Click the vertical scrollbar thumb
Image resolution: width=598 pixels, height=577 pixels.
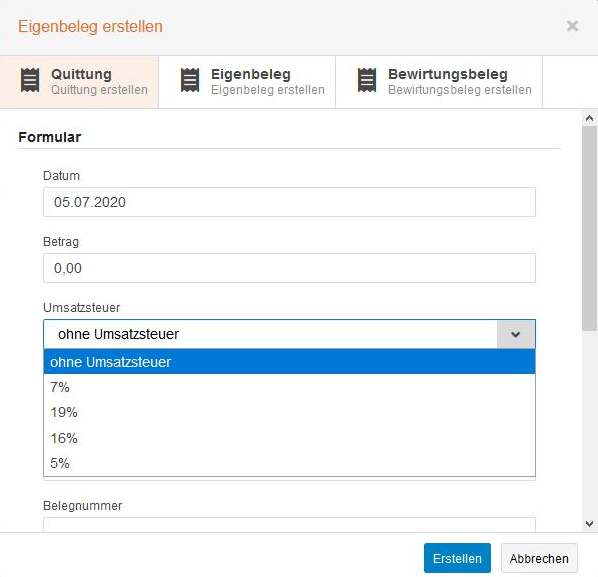pos(589,228)
